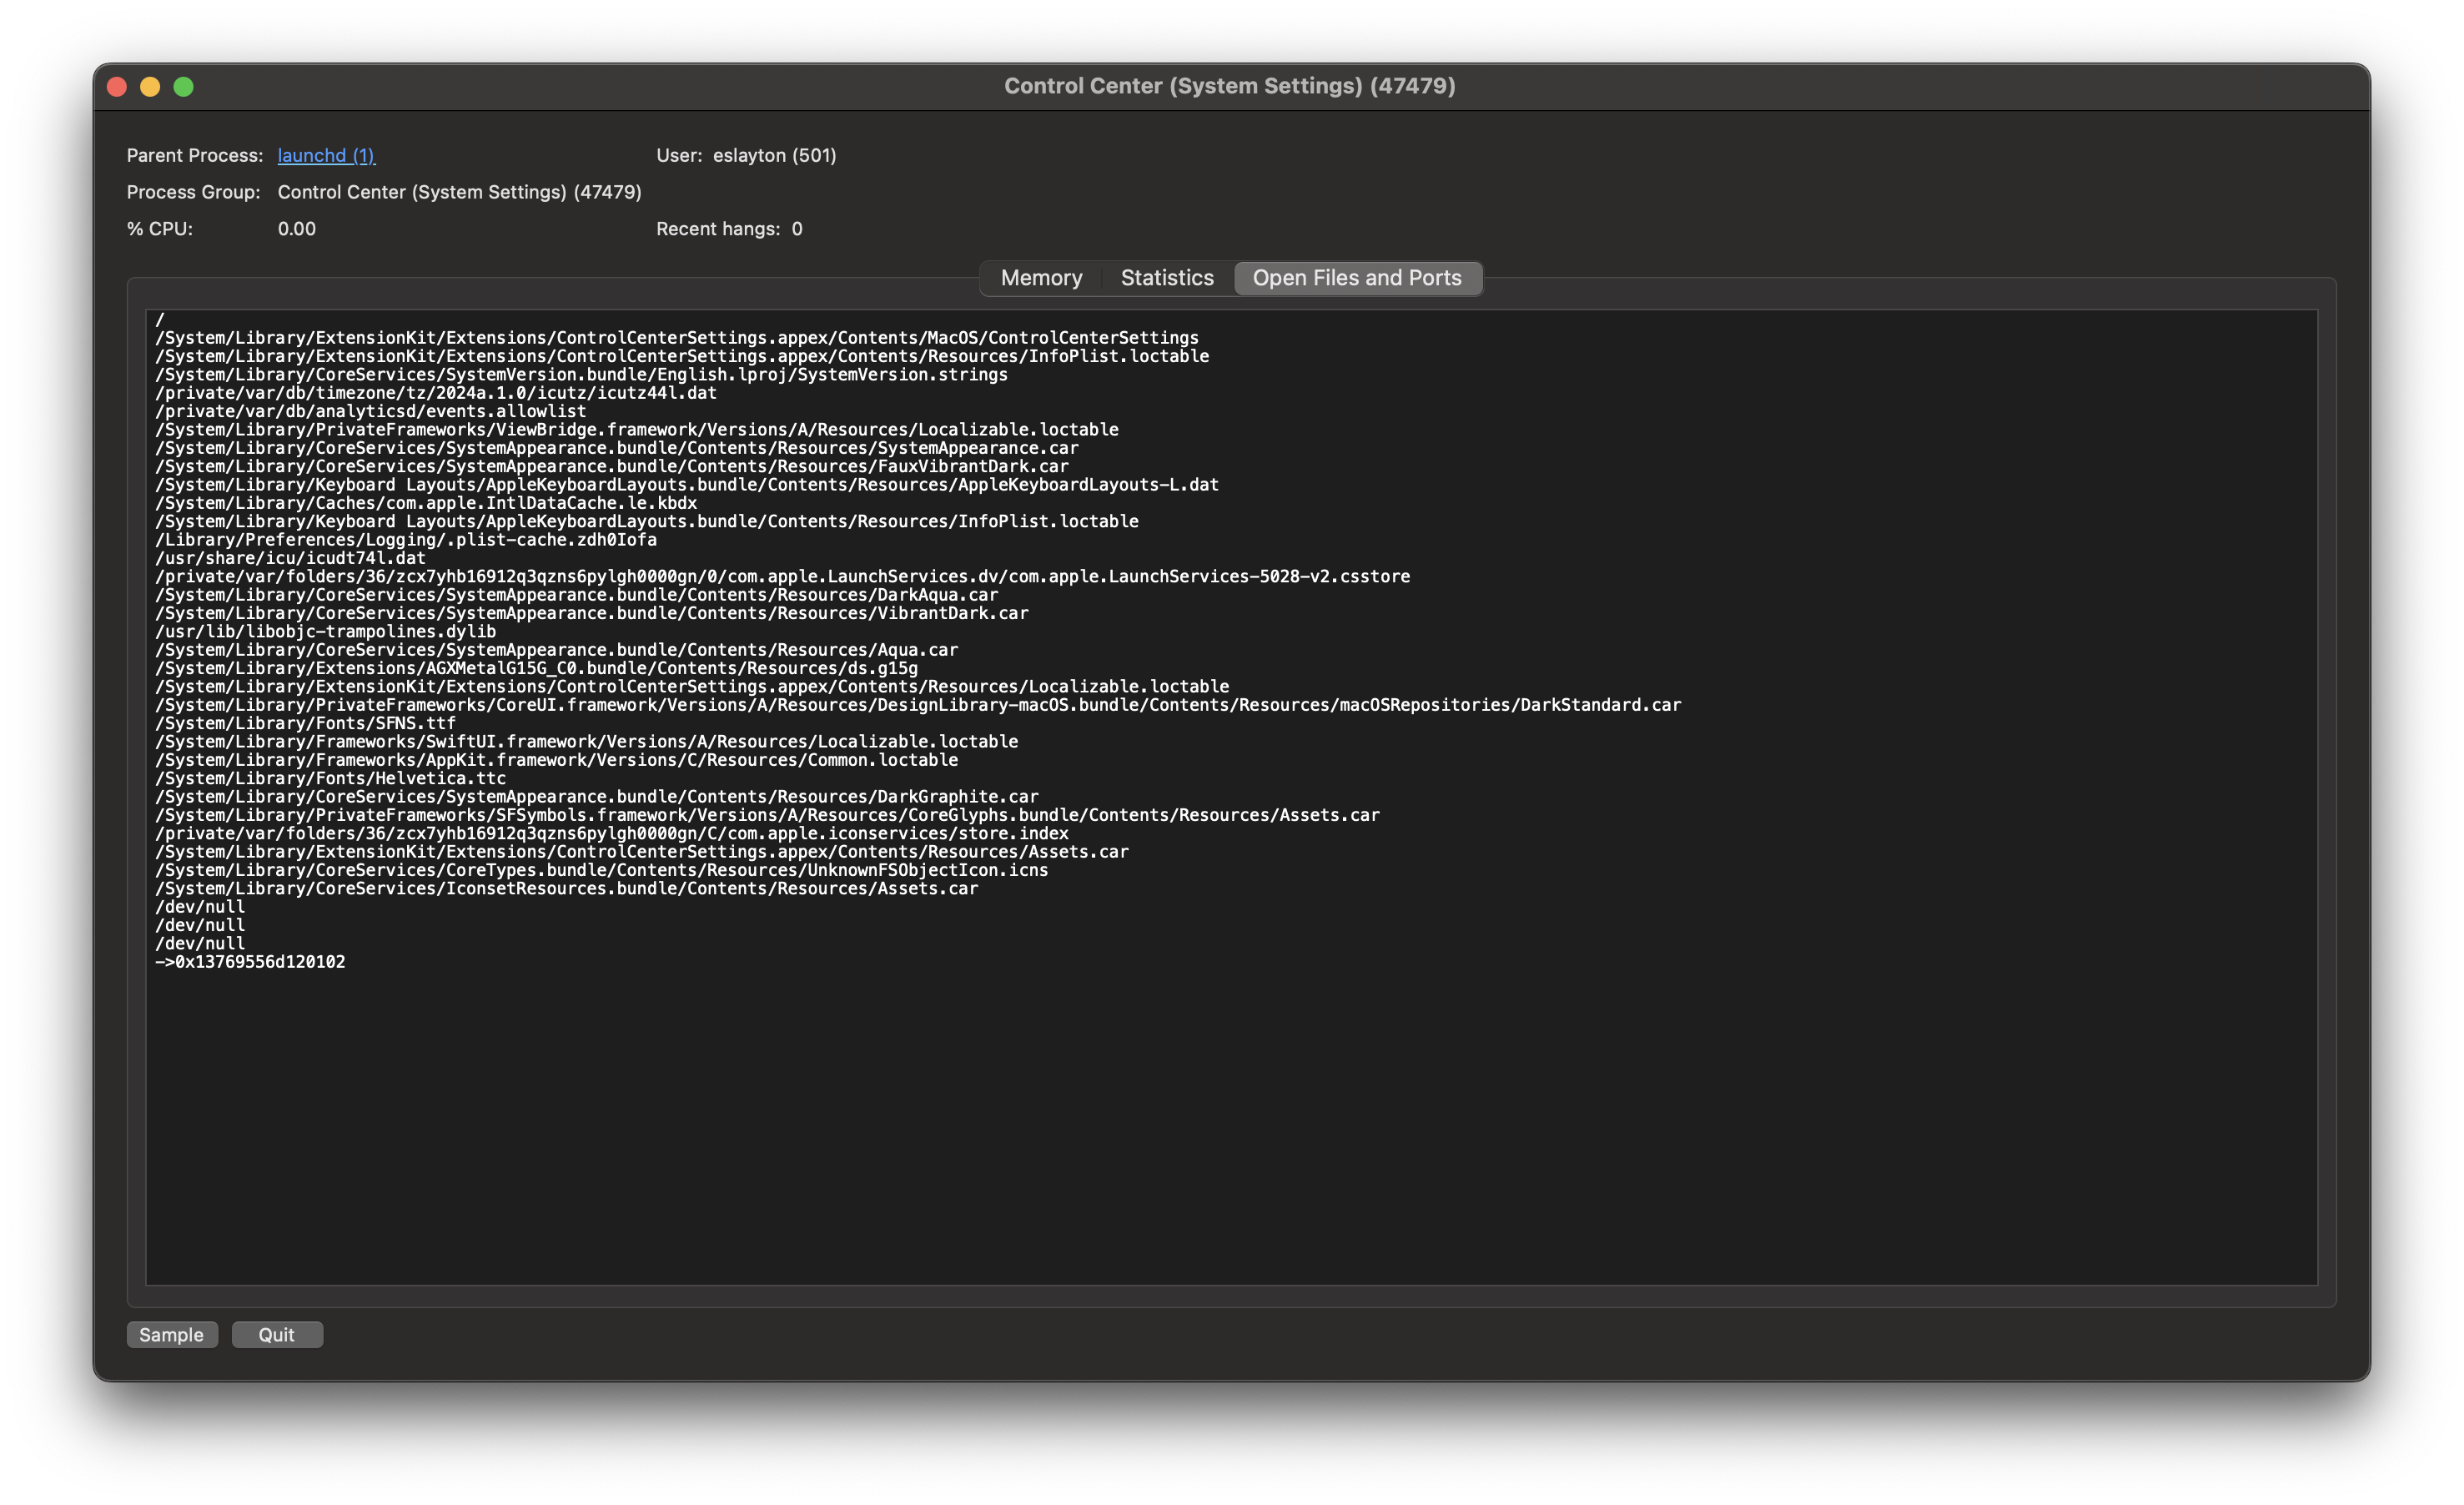Click the DarkStandard.car path line
The height and width of the screenshot is (1505, 2464).
coord(917,705)
